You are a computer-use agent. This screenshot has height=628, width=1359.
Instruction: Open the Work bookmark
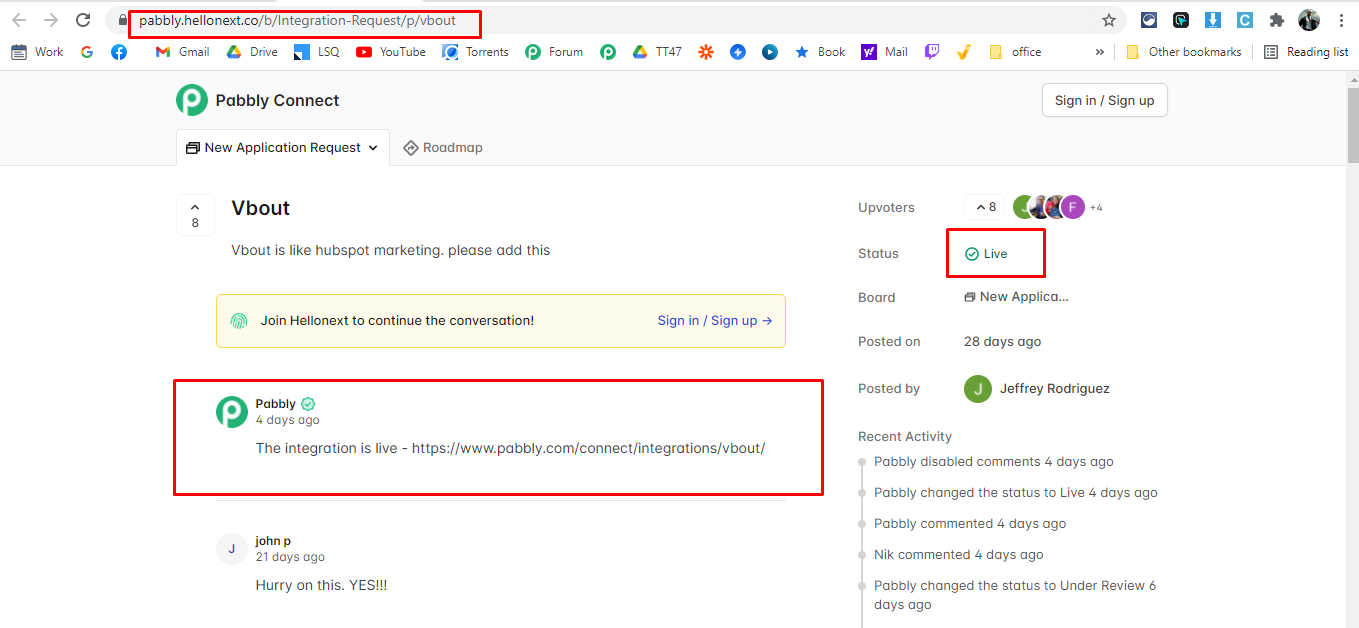(37, 52)
